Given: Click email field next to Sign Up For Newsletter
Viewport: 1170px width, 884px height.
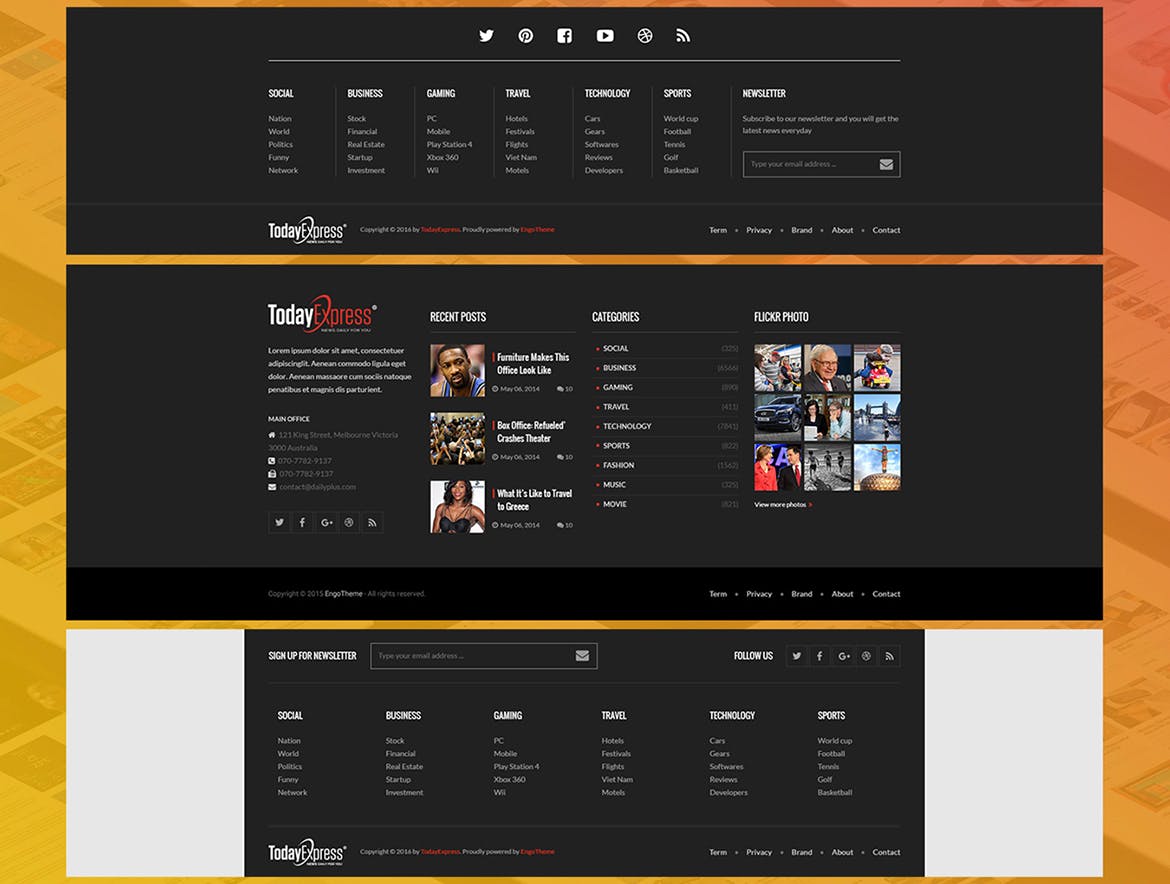Looking at the screenshot, I should (470, 656).
